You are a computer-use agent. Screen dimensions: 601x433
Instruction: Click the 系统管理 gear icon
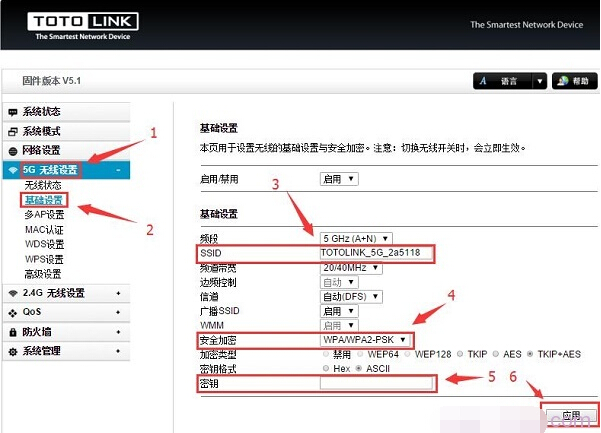point(13,351)
